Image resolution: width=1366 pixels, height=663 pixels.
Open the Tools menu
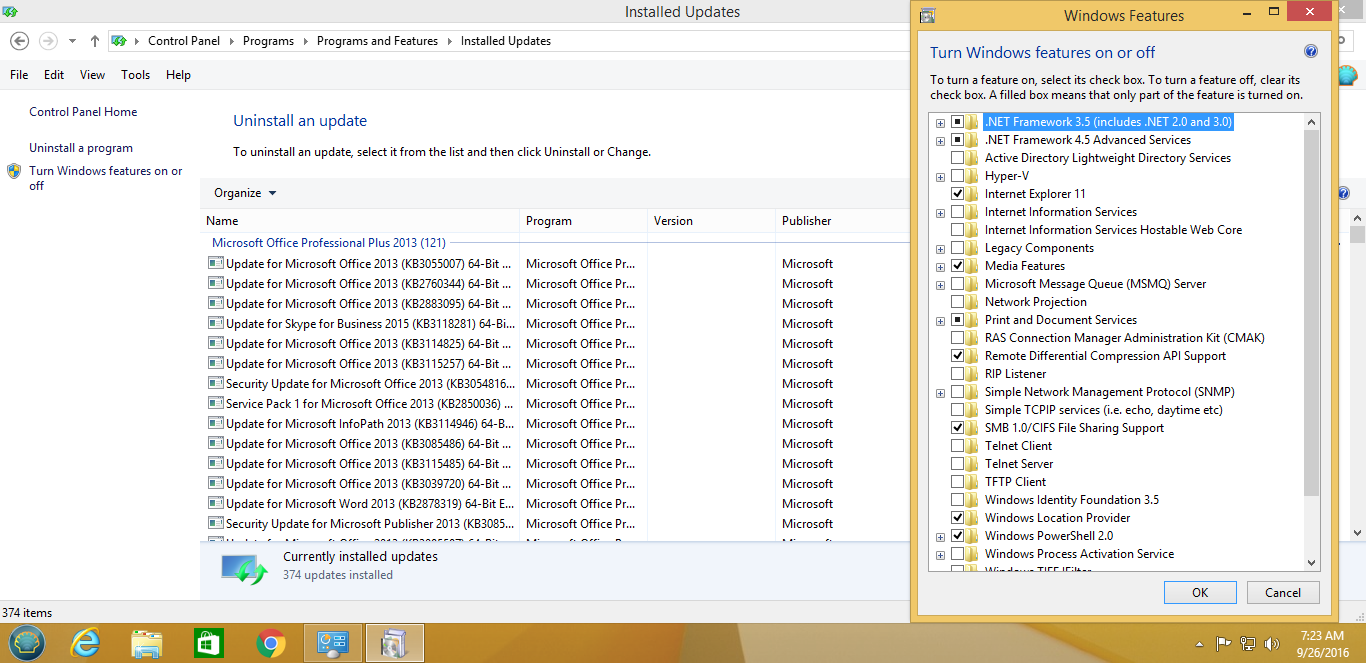point(136,75)
